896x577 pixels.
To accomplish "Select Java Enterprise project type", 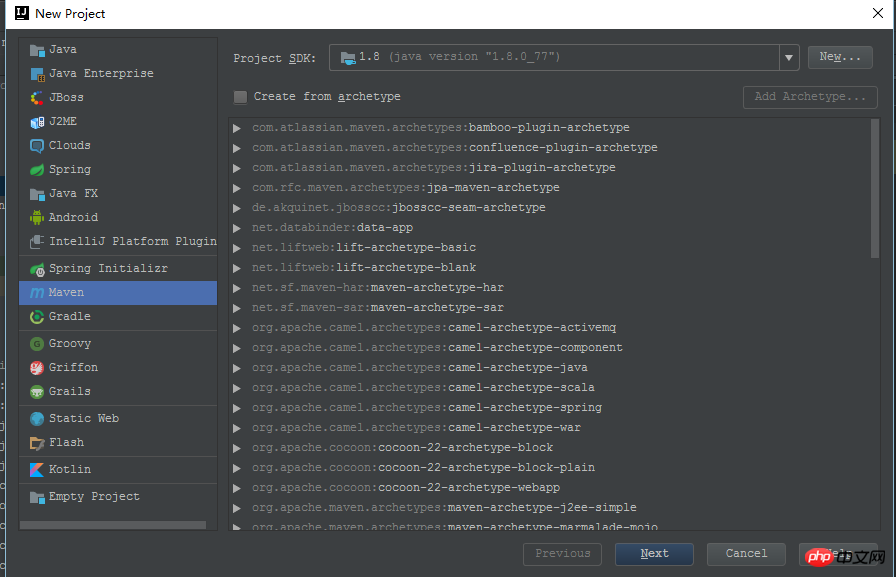I will pos(118,74).
